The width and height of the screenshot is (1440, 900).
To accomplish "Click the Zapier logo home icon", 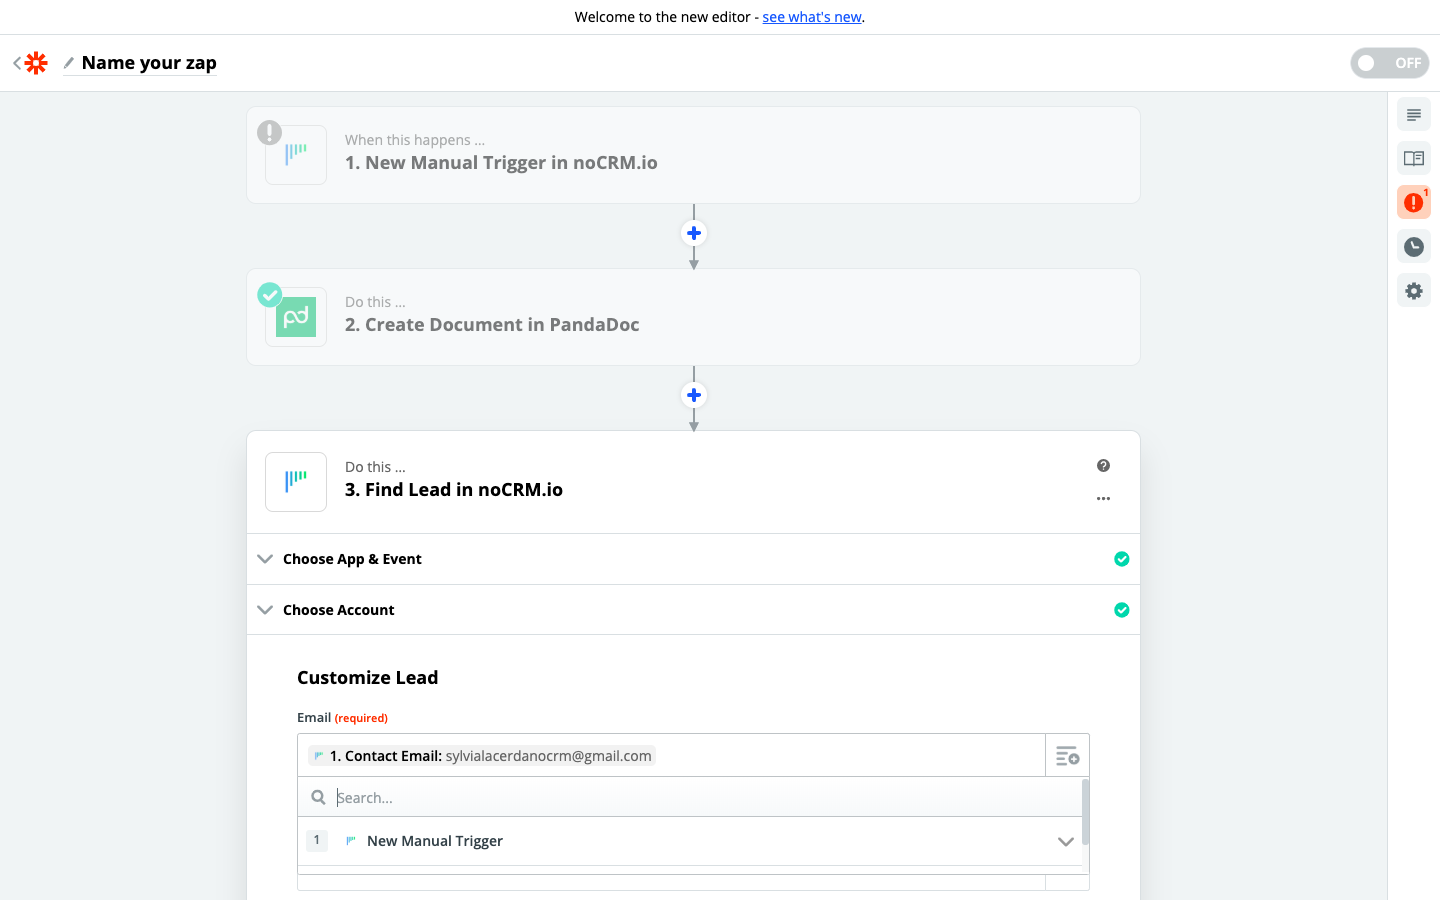I will coord(36,63).
